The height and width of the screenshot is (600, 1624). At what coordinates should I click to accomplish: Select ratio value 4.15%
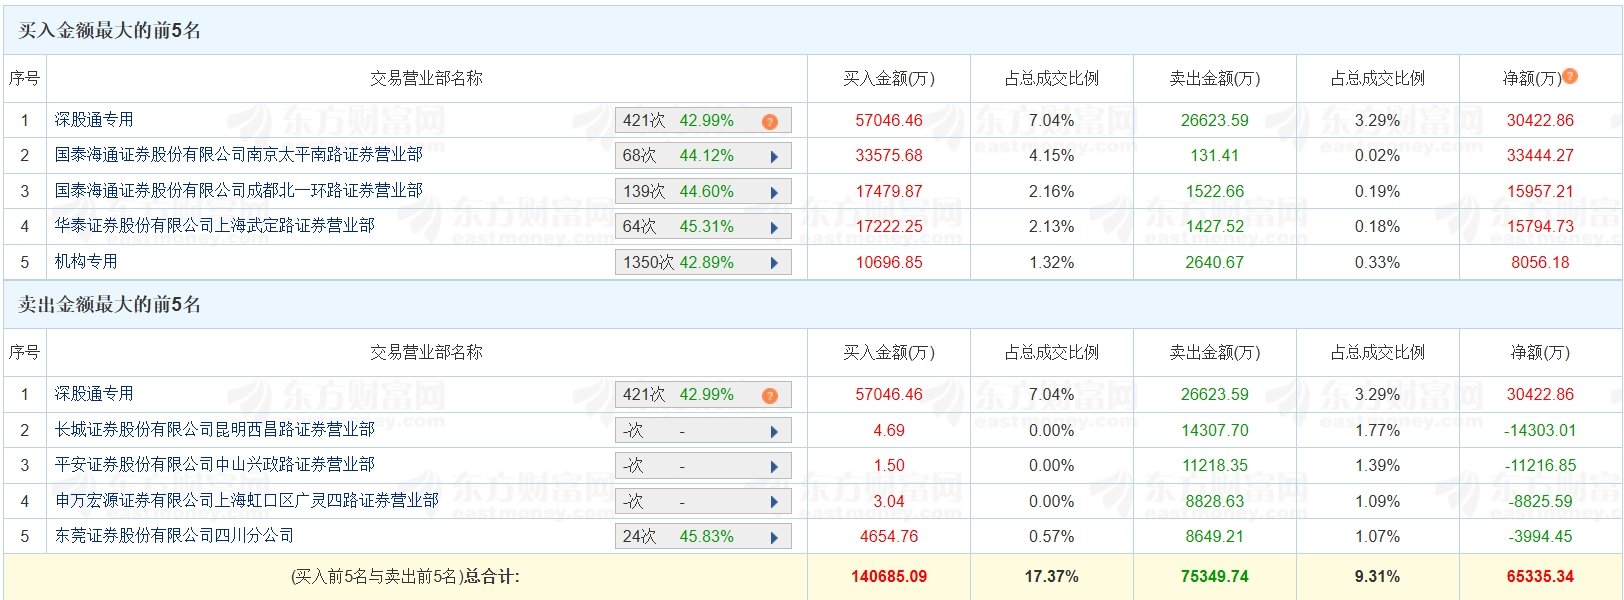pos(1052,156)
